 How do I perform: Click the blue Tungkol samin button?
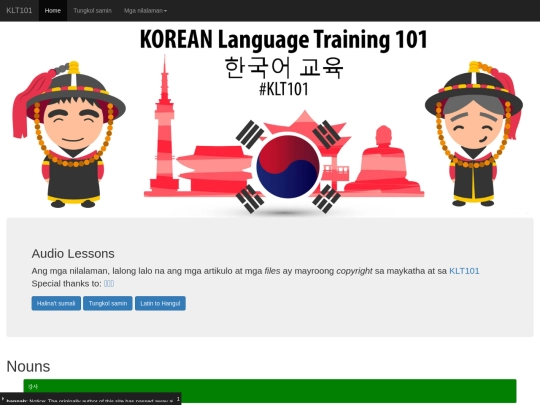click(x=108, y=303)
